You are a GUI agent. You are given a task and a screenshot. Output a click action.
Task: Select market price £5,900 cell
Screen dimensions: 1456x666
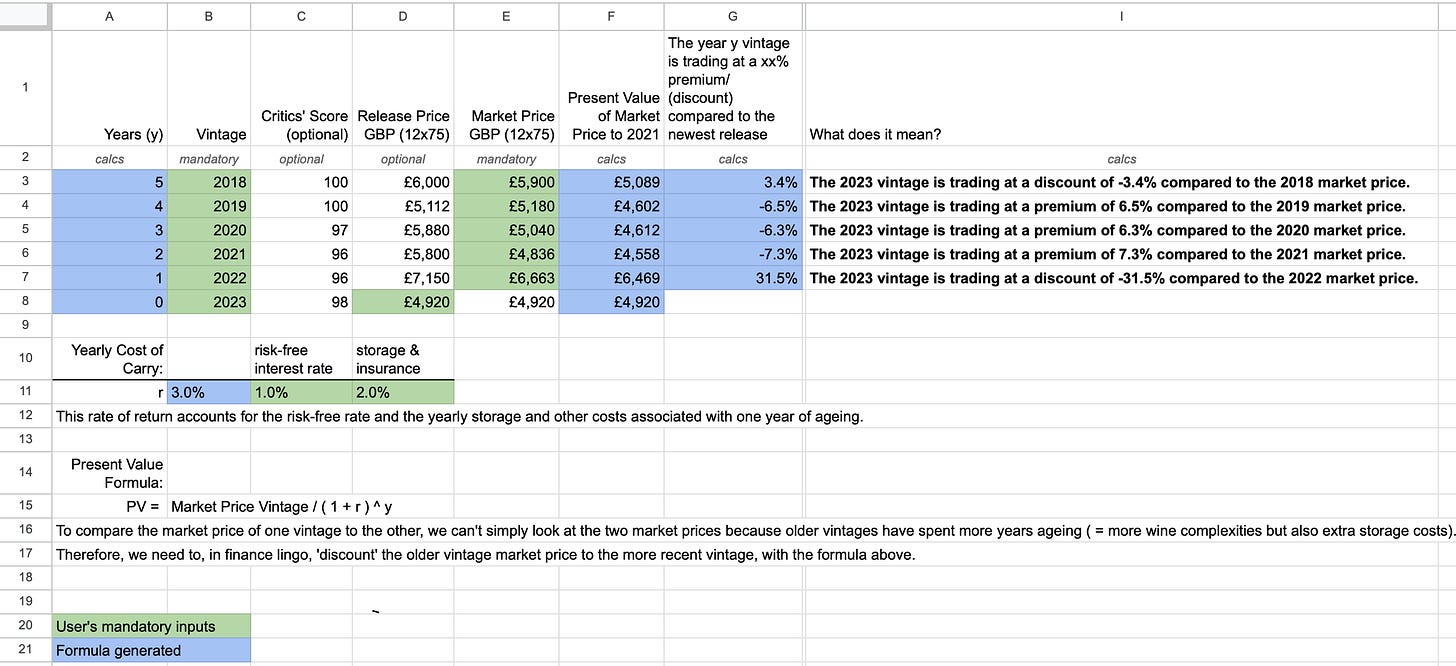tap(506, 182)
